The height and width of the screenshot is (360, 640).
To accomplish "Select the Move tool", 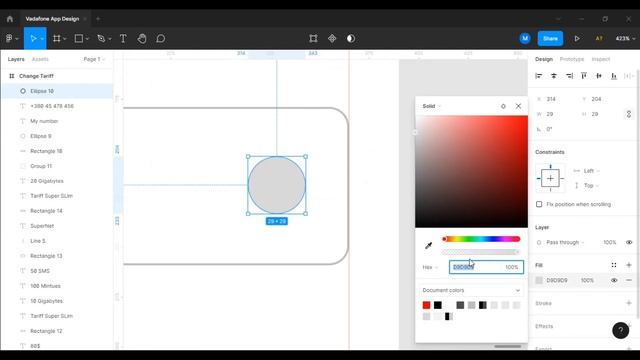I will (33, 38).
